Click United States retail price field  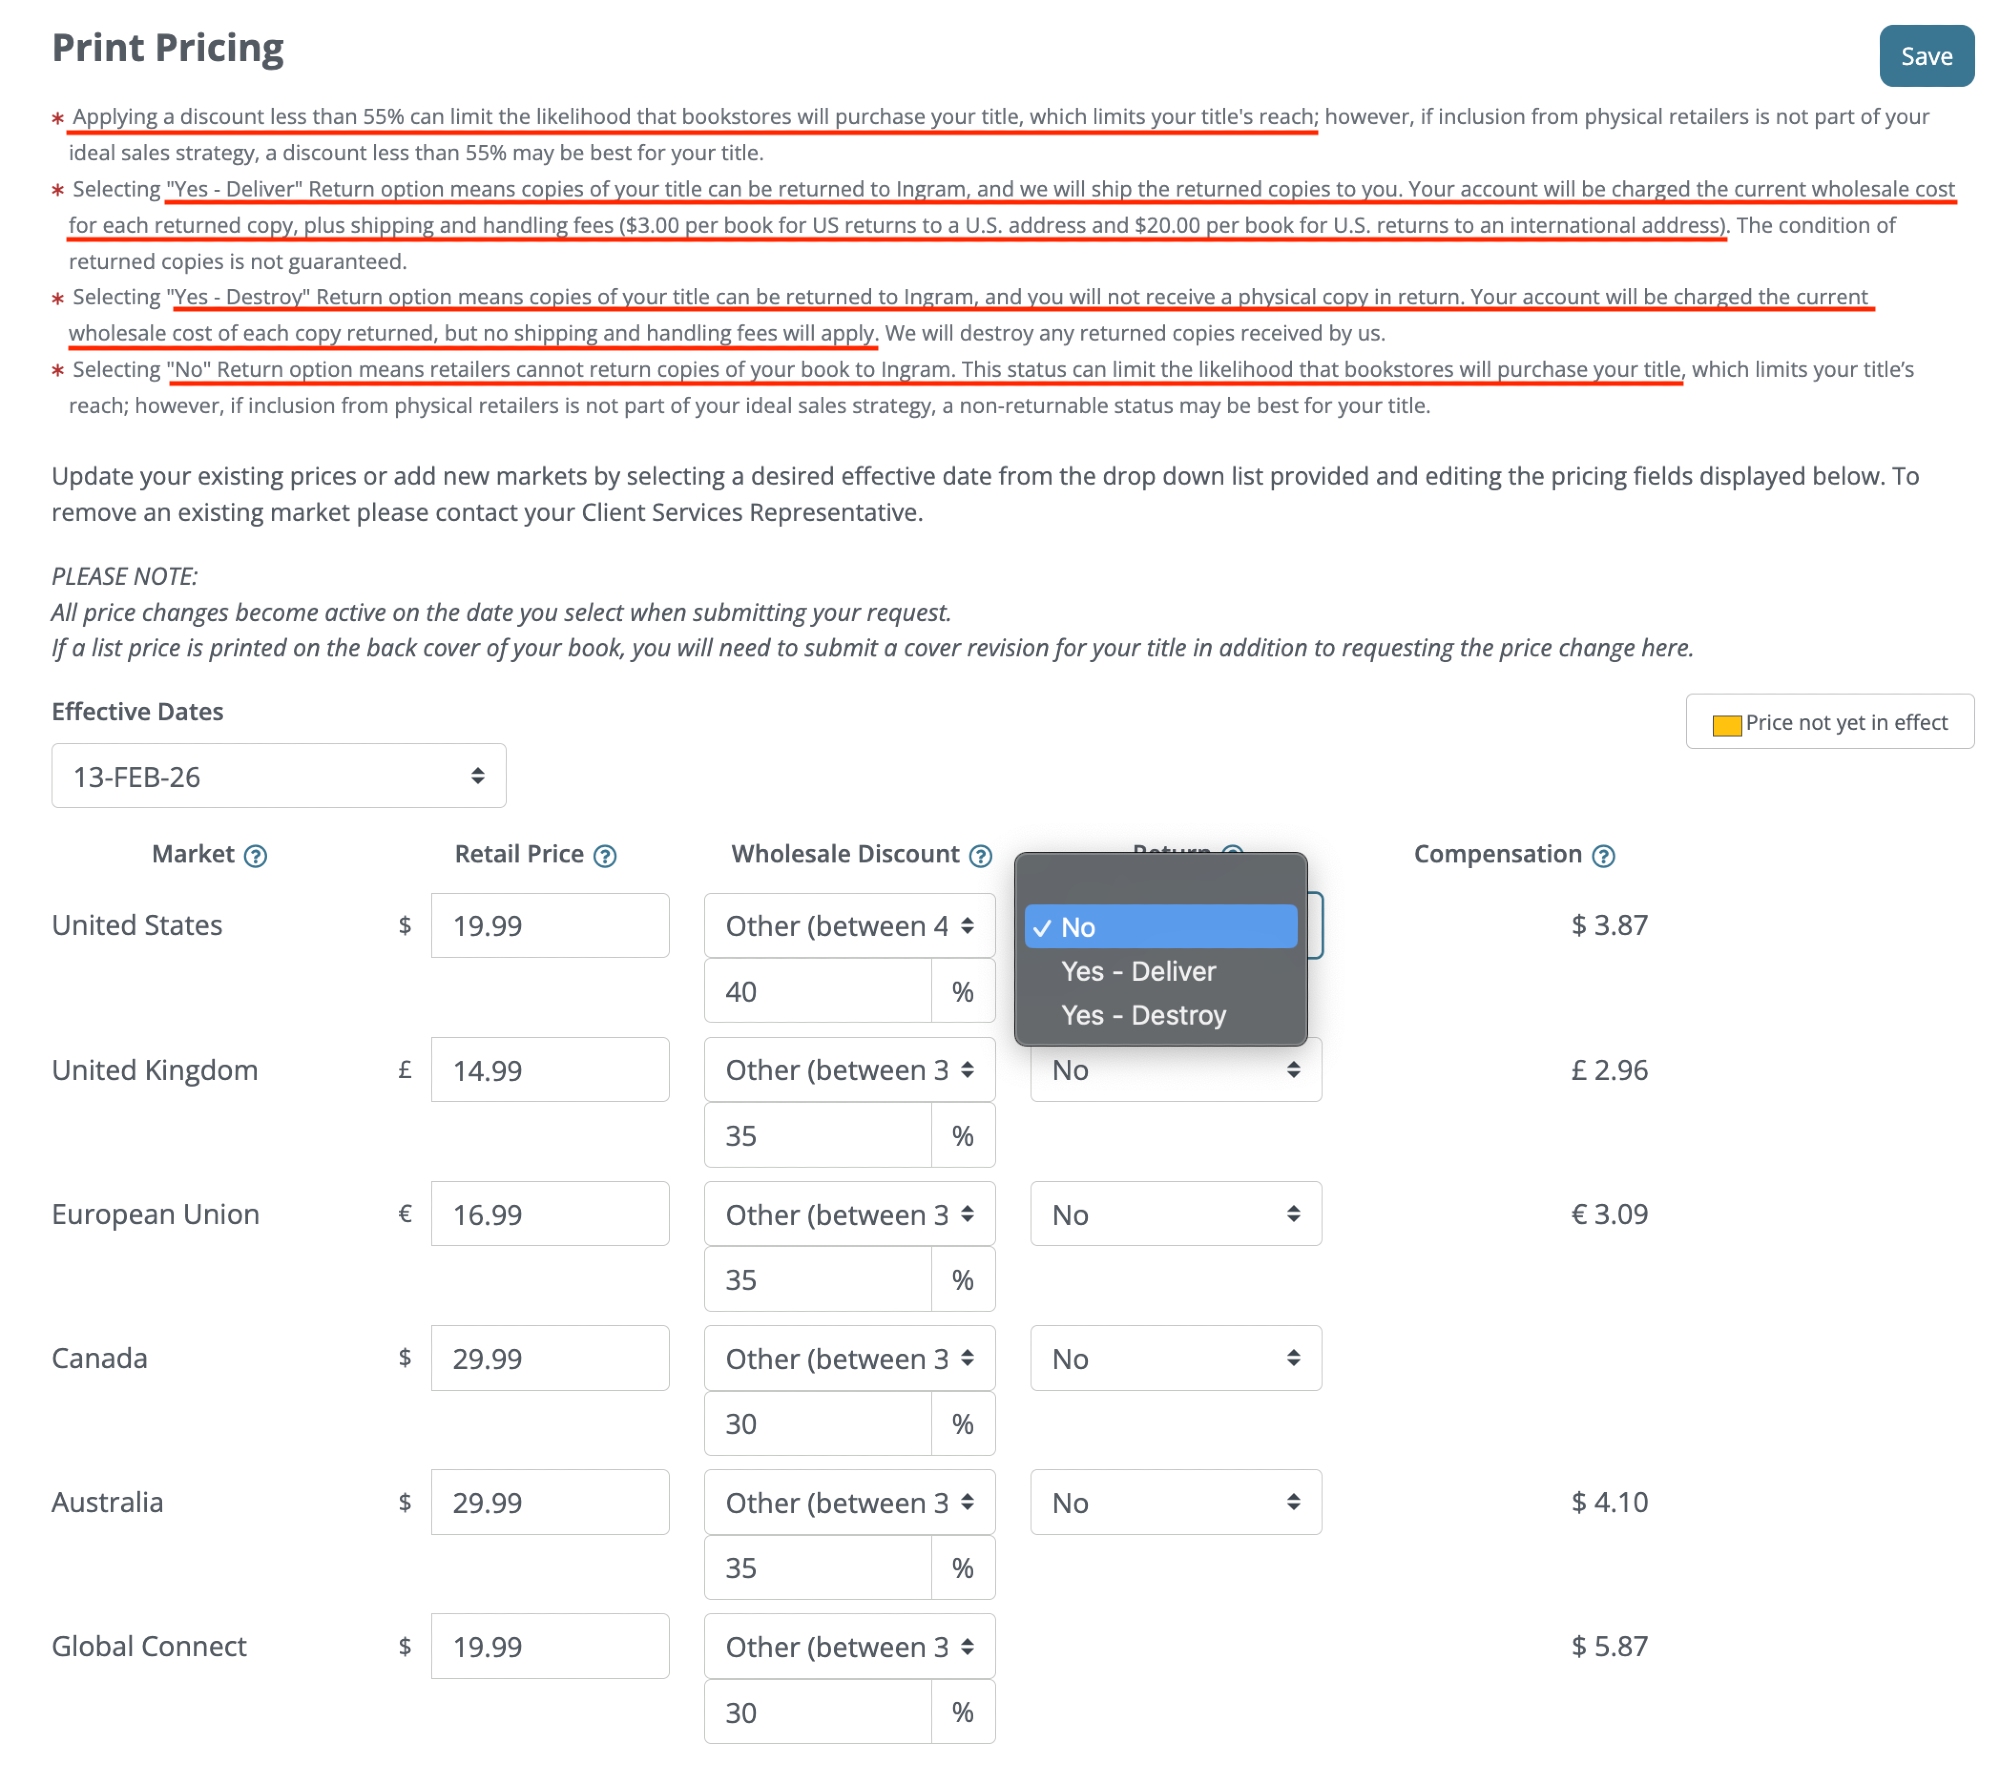coord(549,926)
